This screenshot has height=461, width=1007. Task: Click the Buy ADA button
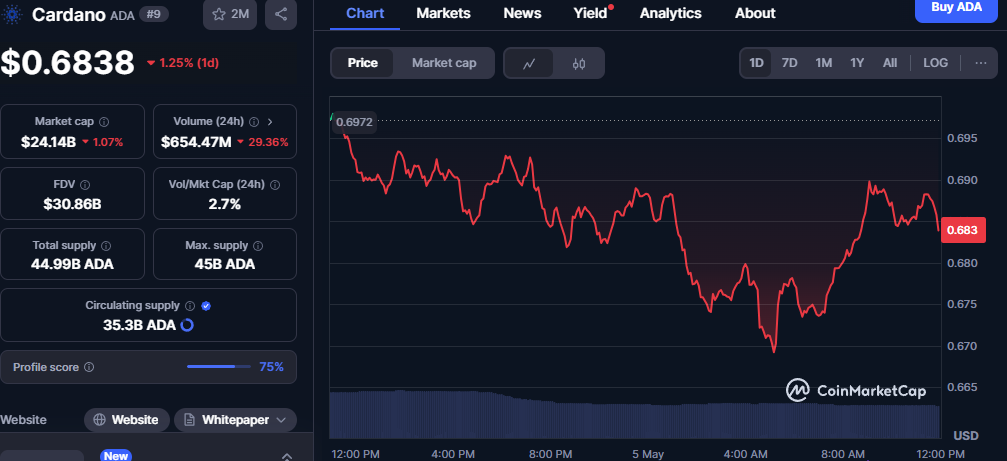coord(956,8)
